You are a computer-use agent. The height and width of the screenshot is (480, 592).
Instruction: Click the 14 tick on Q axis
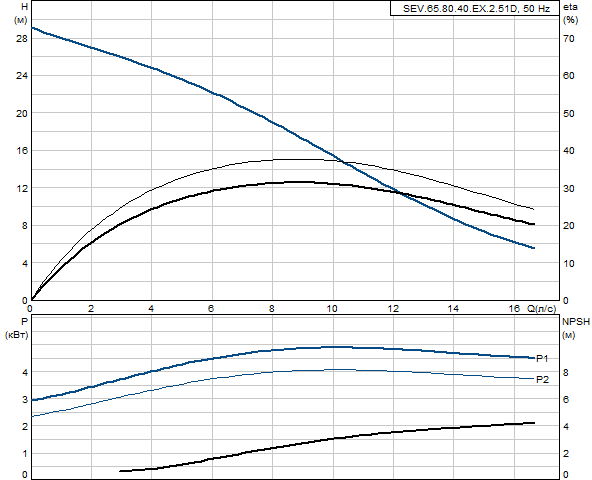point(453,309)
